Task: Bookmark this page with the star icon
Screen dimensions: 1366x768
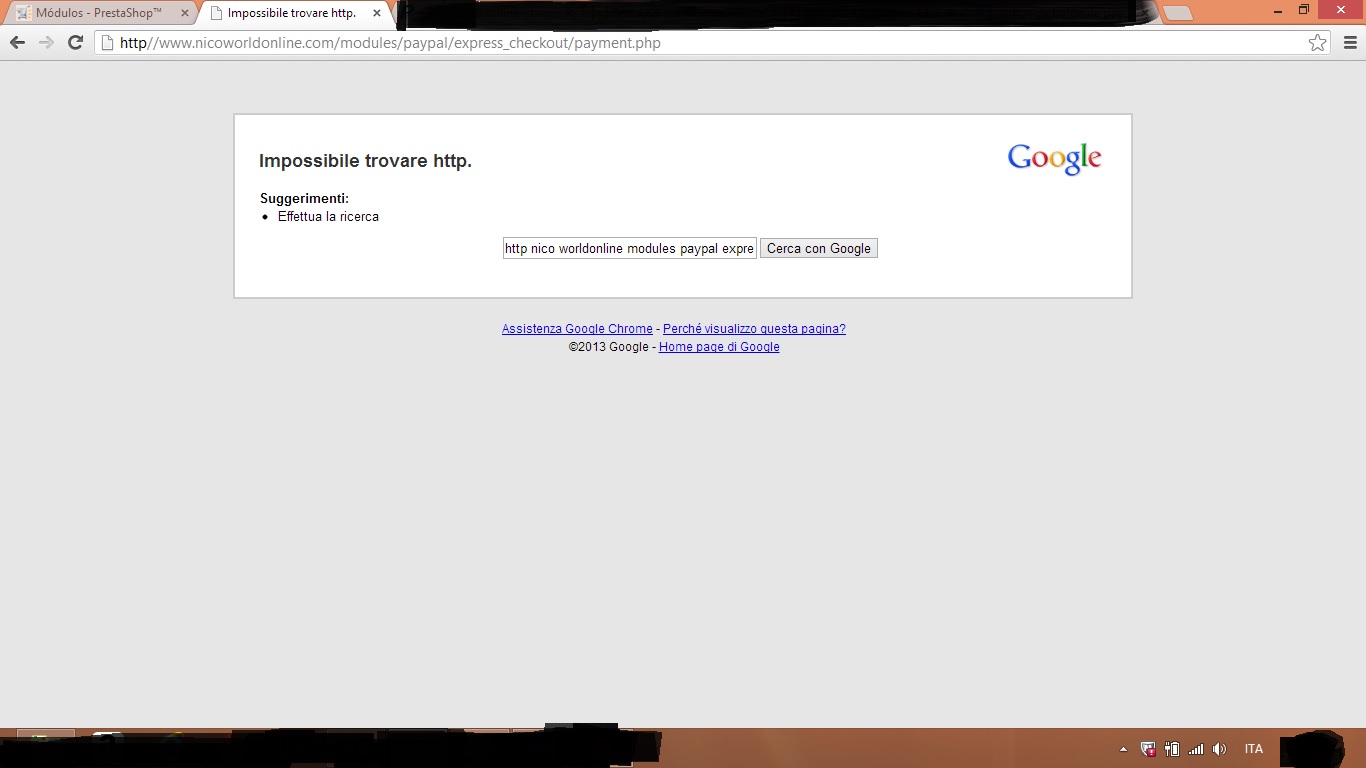Action: pyautogui.click(x=1318, y=43)
